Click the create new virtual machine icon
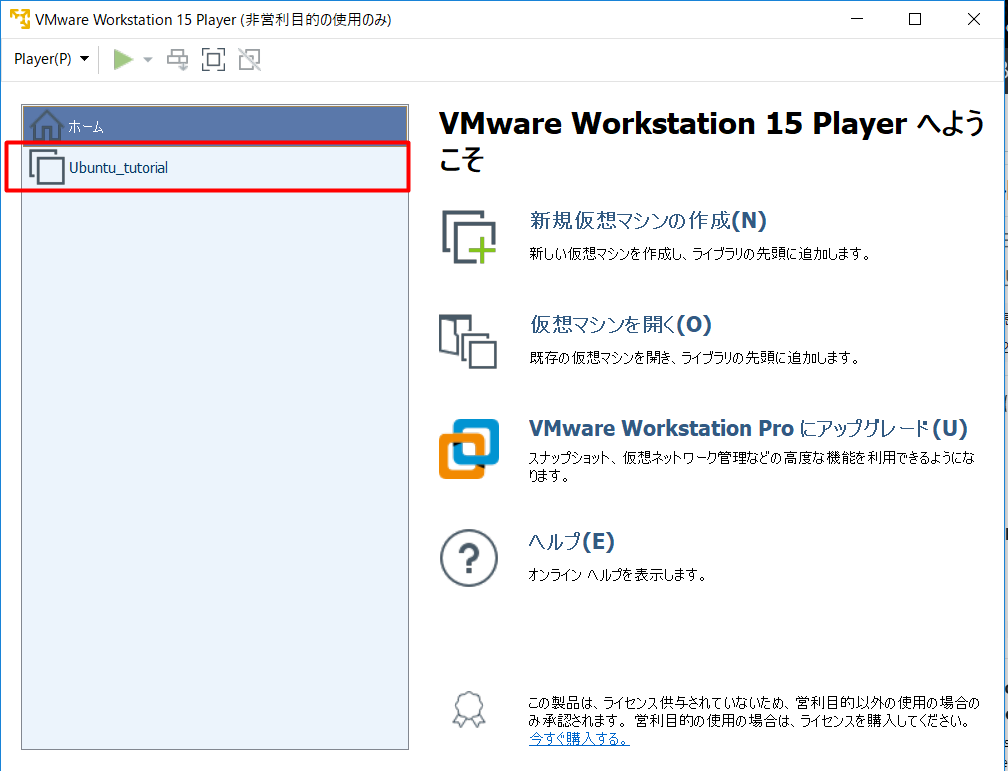 [x=469, y=237]
